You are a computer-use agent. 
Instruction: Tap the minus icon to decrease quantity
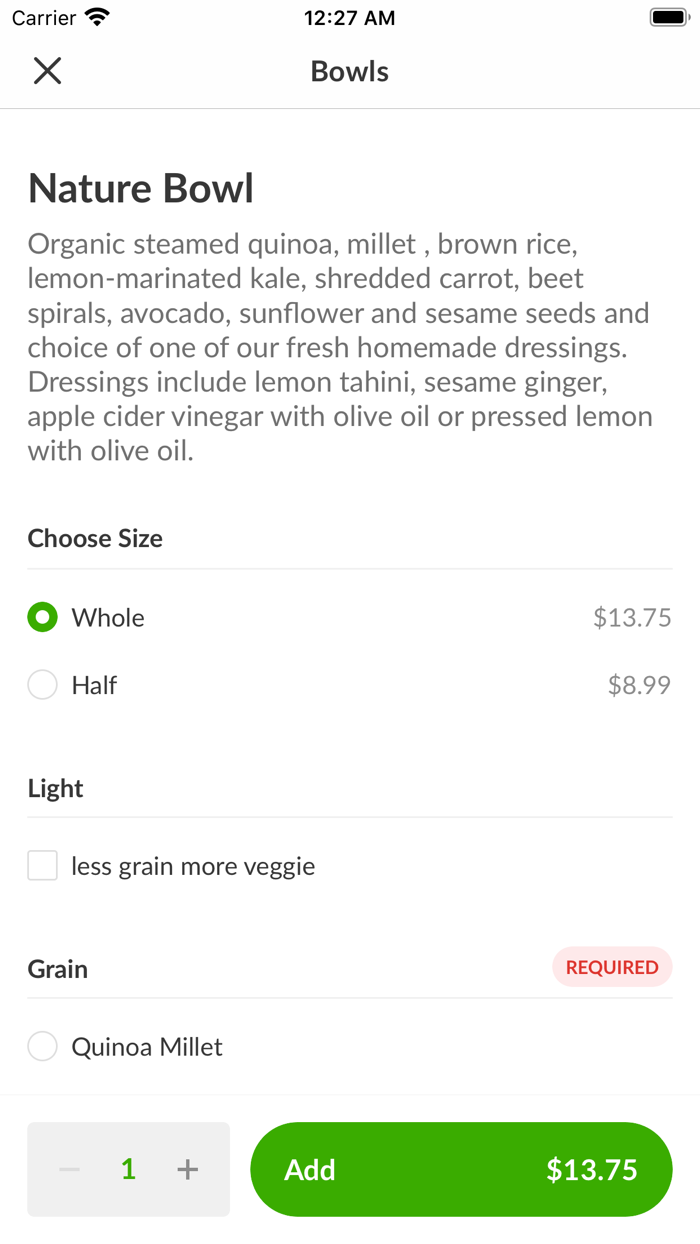pos(68,1168)
